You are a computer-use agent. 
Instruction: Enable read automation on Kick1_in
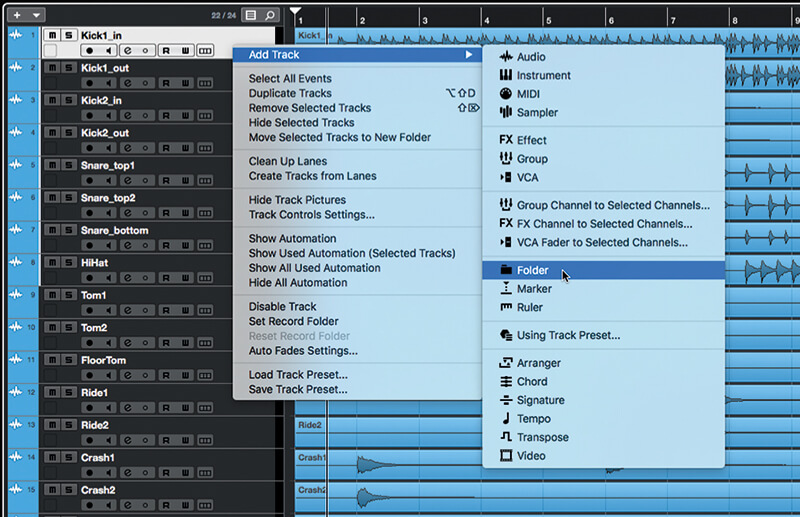coord(166,51)
